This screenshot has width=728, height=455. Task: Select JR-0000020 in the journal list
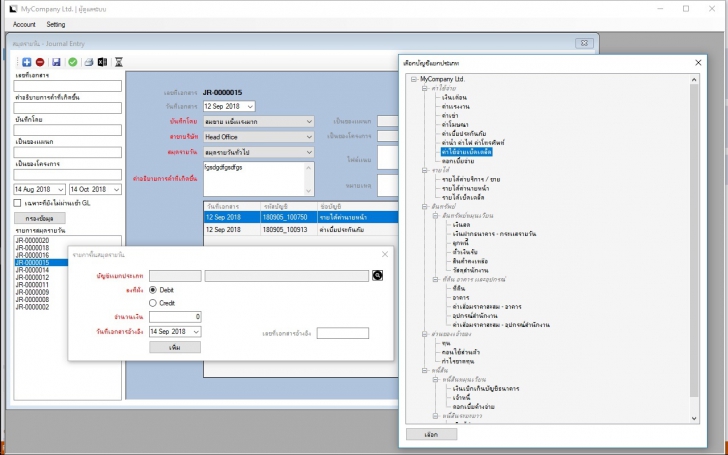pos(31,240)
